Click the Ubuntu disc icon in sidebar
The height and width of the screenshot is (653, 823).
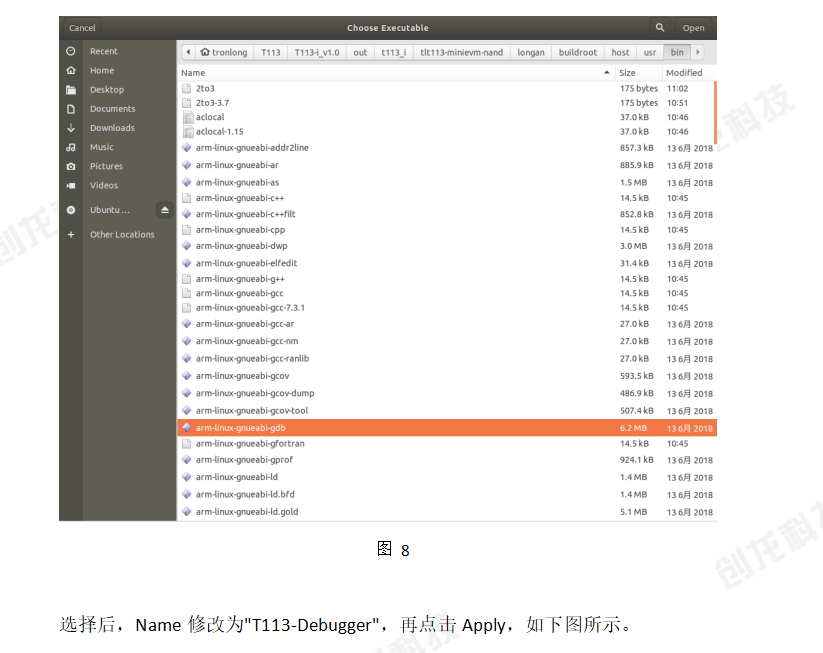click(x=71, y=210)
